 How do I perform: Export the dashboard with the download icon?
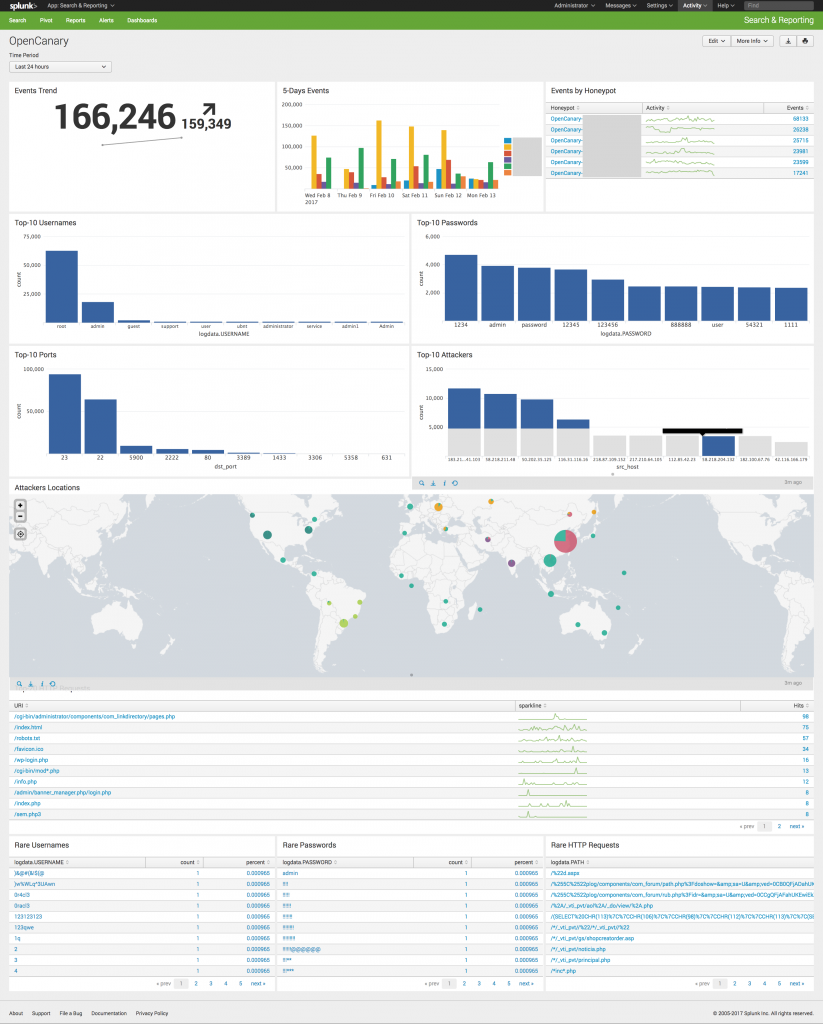coord(788,41)
